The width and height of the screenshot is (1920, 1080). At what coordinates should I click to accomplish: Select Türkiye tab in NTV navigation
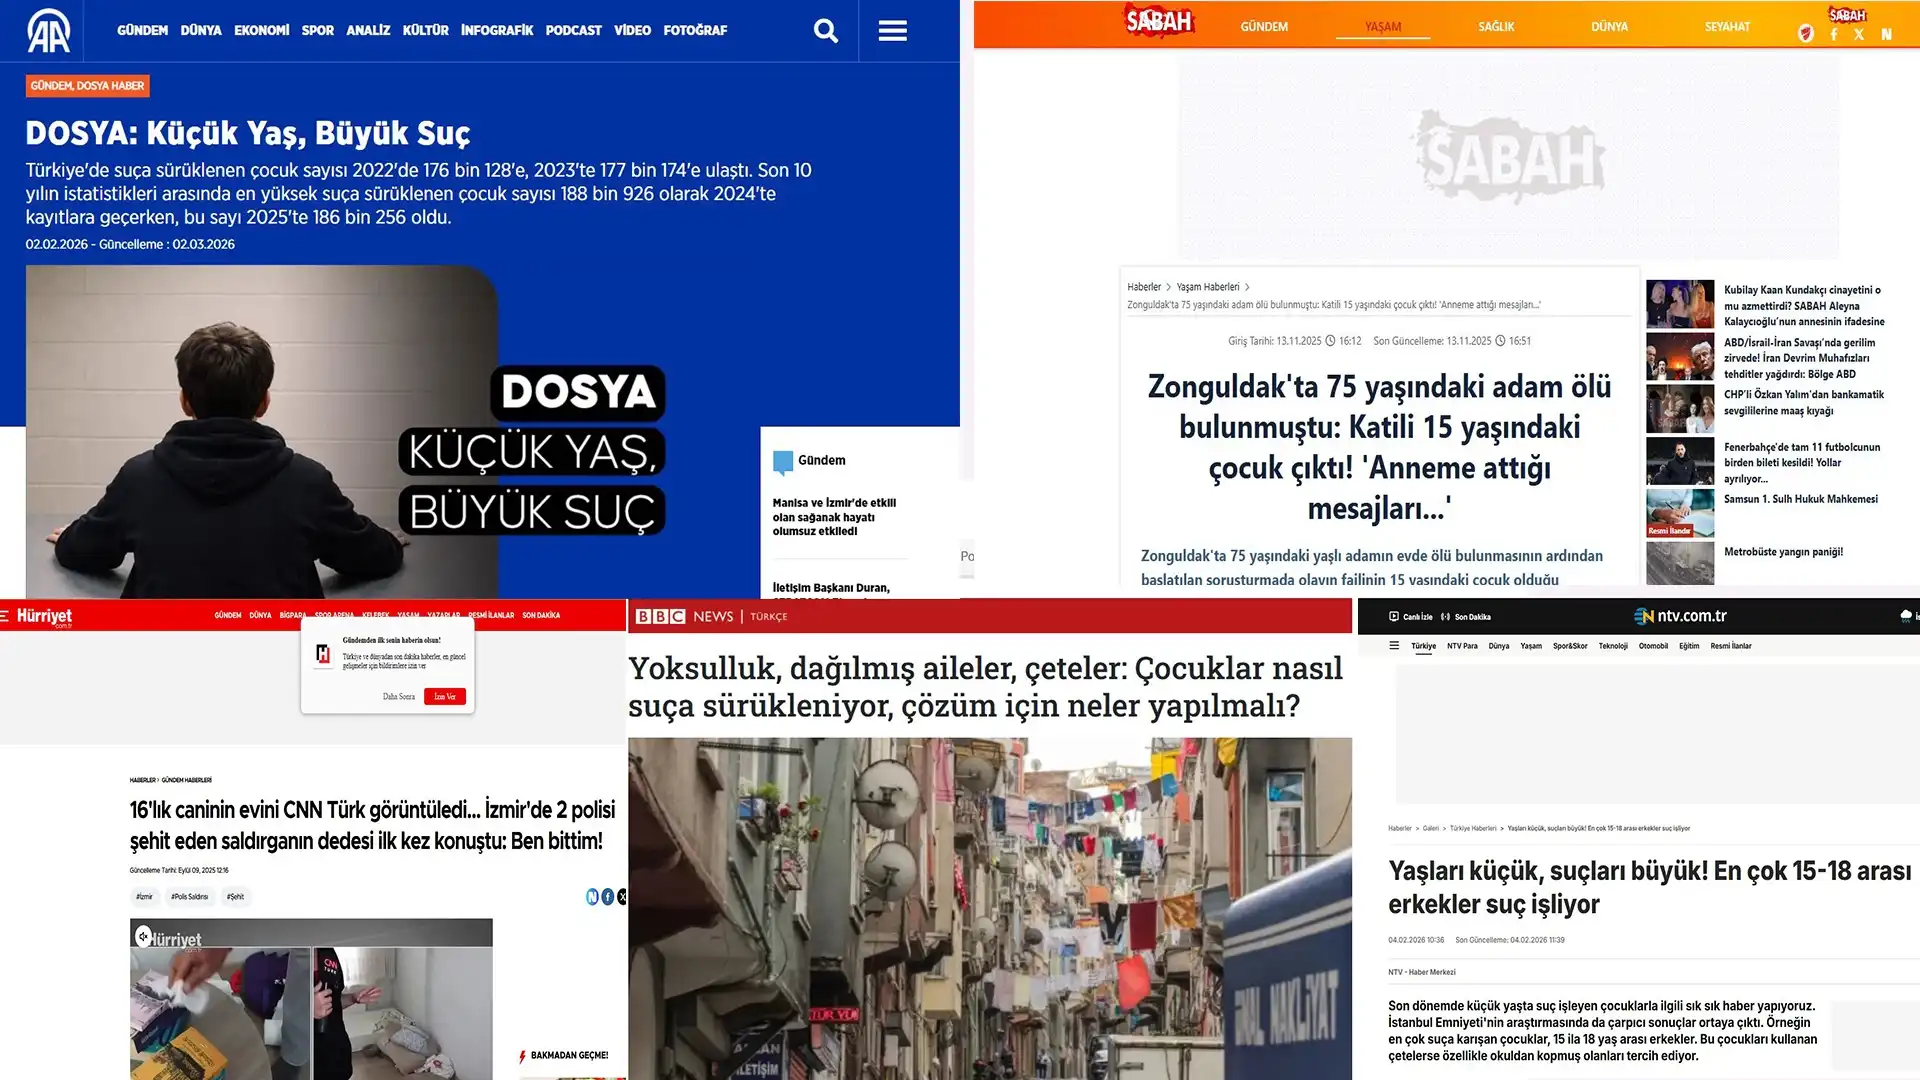pyautogui.click(x=1423, y=646)
